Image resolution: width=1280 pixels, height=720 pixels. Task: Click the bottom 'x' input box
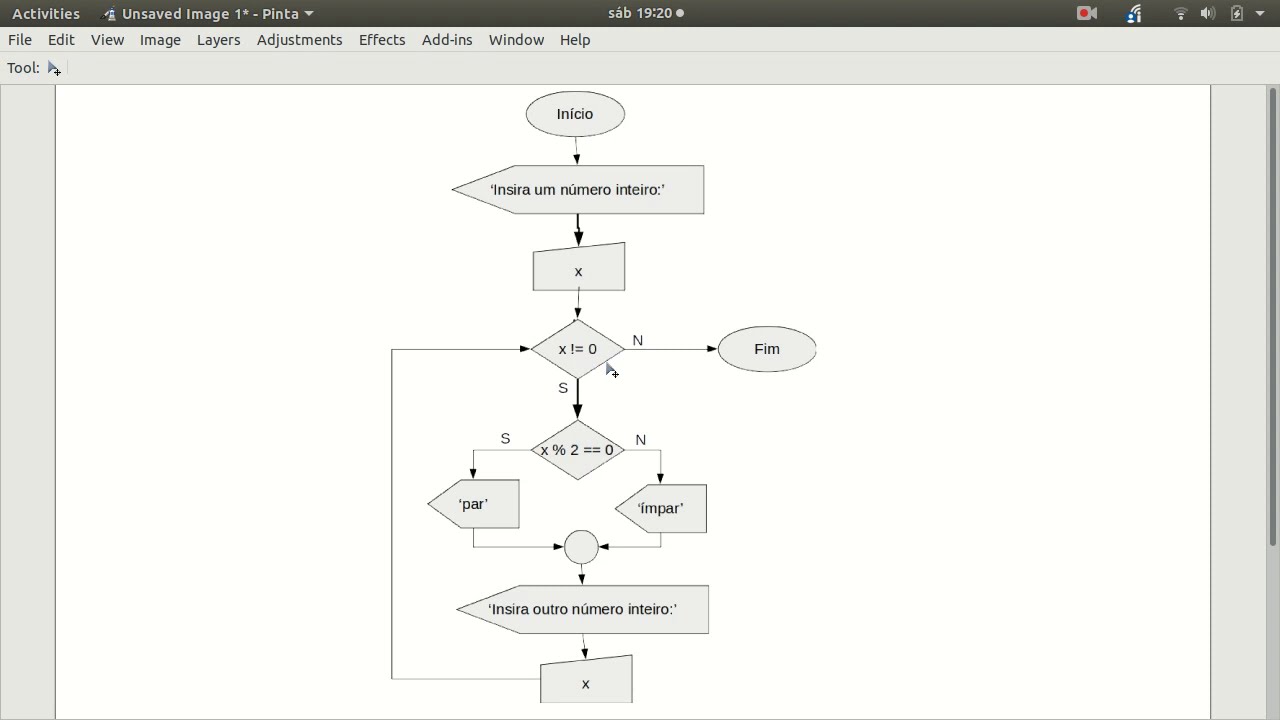click(586, 680)
